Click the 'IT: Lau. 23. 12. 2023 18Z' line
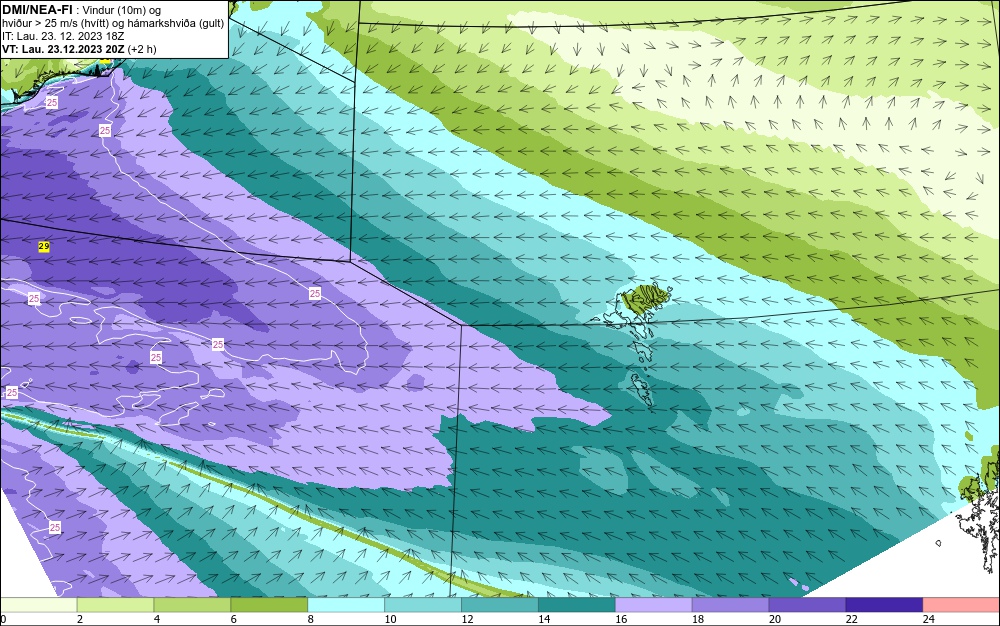1000x626 pixels. (x=62, y=36)
